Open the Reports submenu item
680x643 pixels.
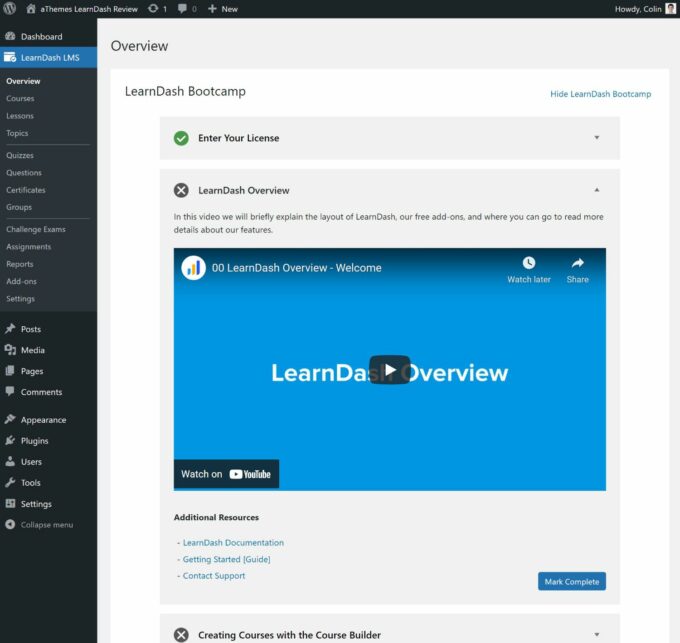pyautogui.click(x=20, y=264)
